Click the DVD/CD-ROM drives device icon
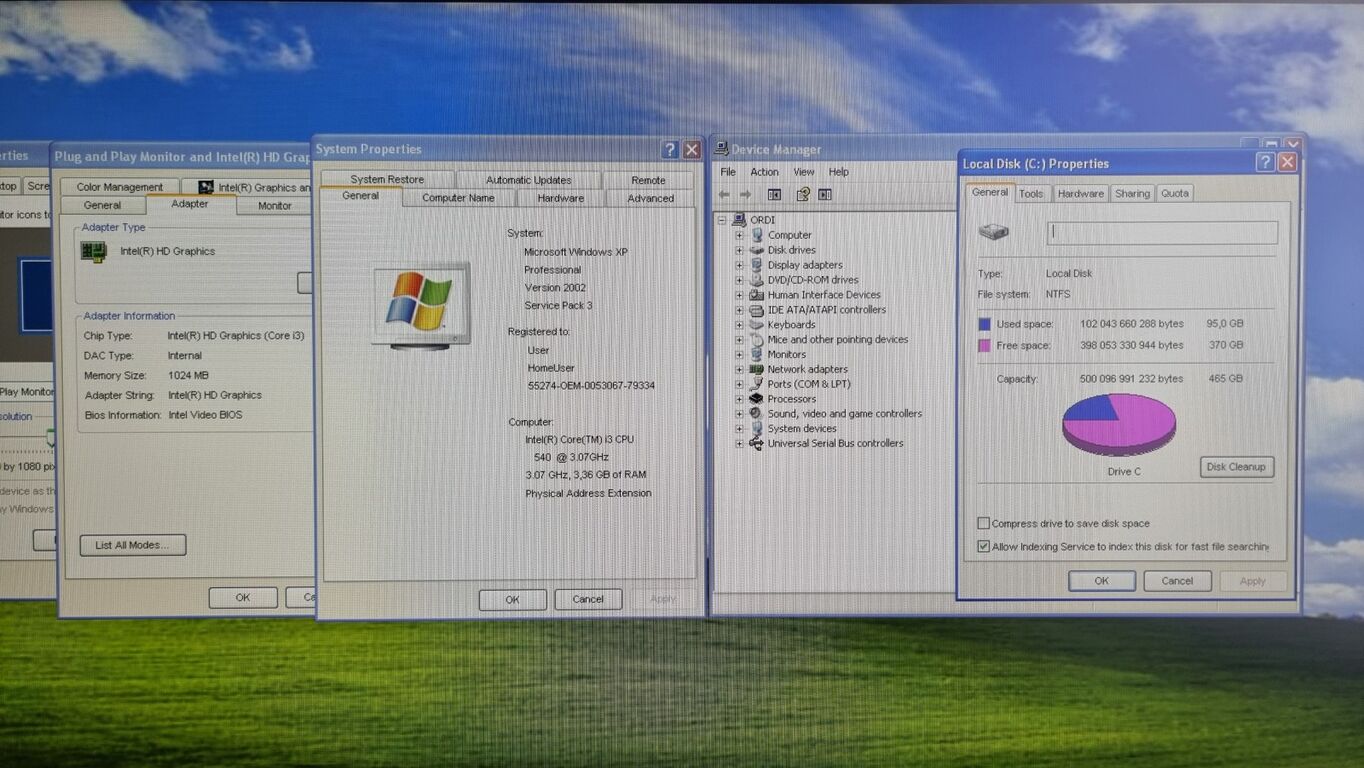 [x=757, y=280]
